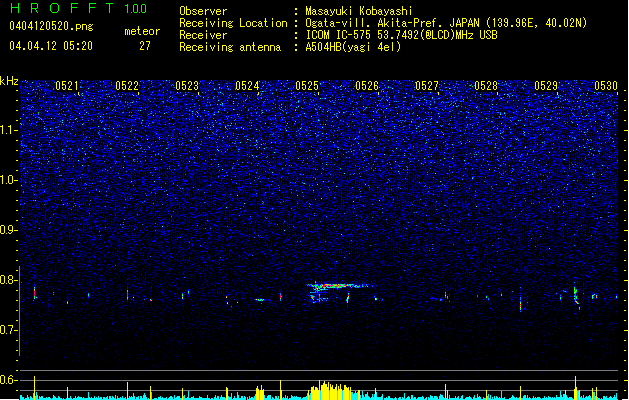Viewport: 629px width, 400px height.
Task: Click the HROFFT 1.0.0 title text
Action: (78, 8)
